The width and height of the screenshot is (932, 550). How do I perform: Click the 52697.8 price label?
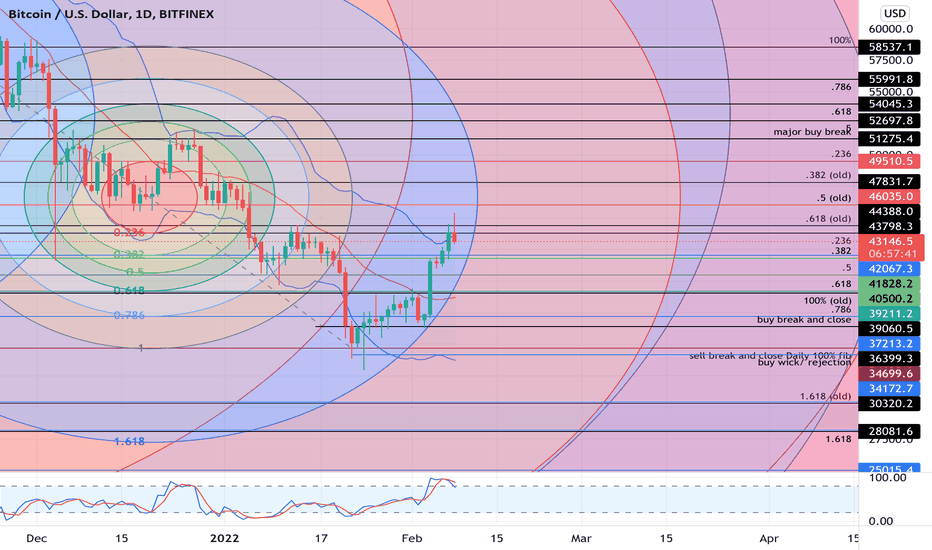tap(889, 121)
